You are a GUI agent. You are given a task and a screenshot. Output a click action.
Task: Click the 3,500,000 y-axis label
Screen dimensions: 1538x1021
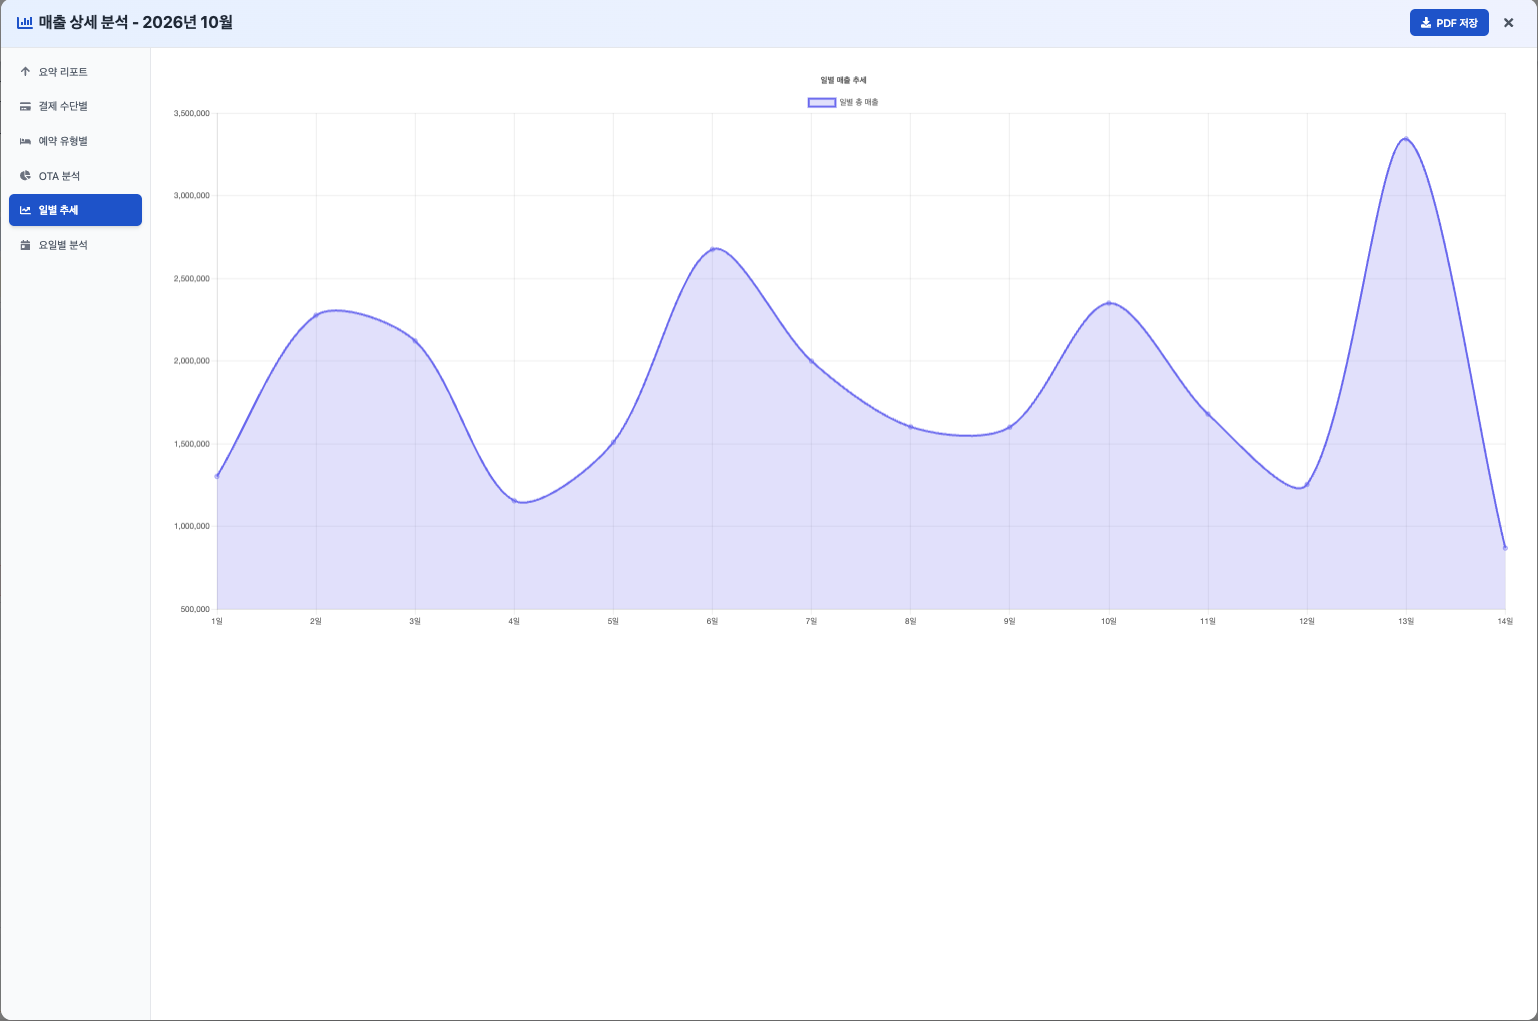[x=192, y=113]
